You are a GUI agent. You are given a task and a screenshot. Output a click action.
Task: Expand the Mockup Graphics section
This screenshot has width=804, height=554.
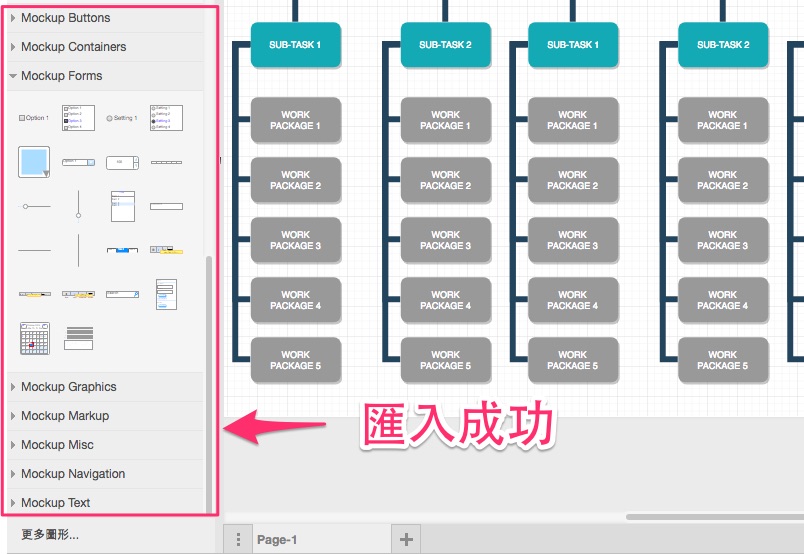(x=106, y=387)
